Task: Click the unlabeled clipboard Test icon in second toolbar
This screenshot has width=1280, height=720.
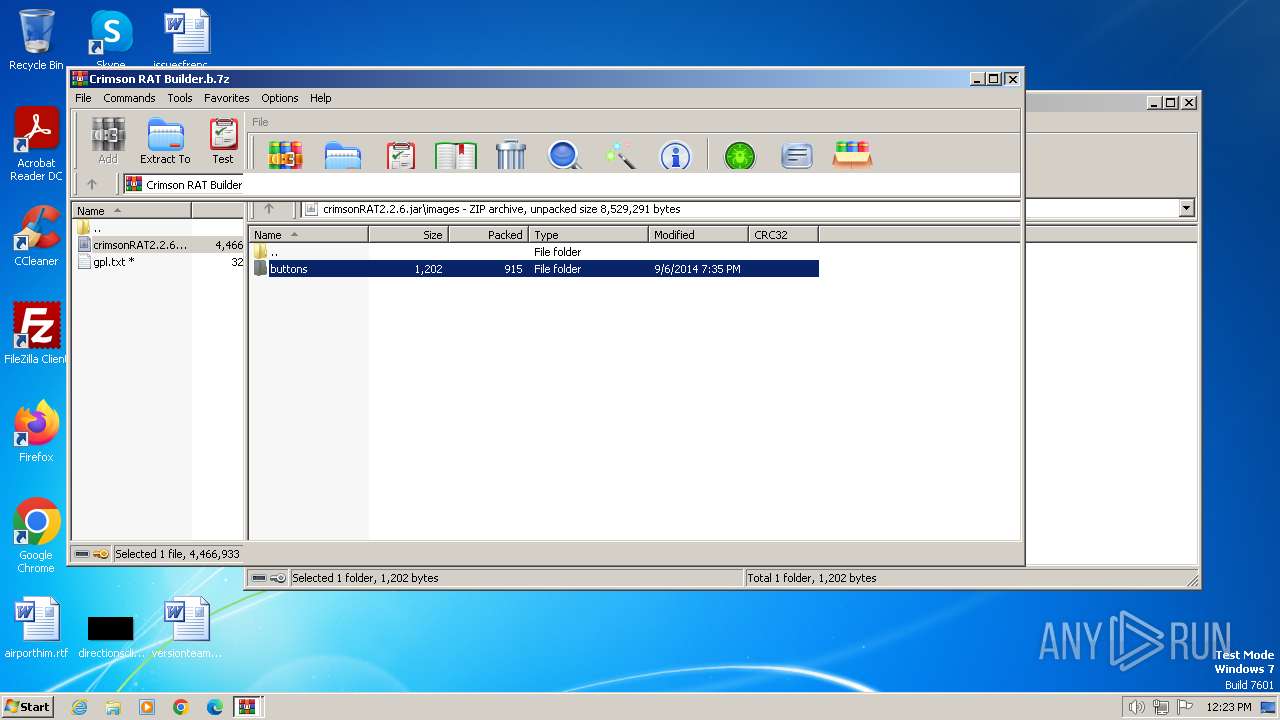Action: coord(400,155)
